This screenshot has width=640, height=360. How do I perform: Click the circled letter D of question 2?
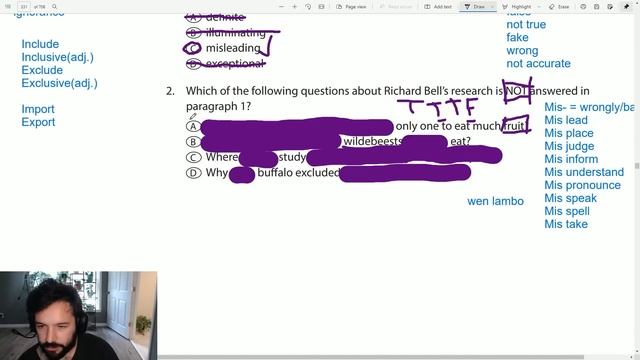pyautogui.click(x=193, y=173)
